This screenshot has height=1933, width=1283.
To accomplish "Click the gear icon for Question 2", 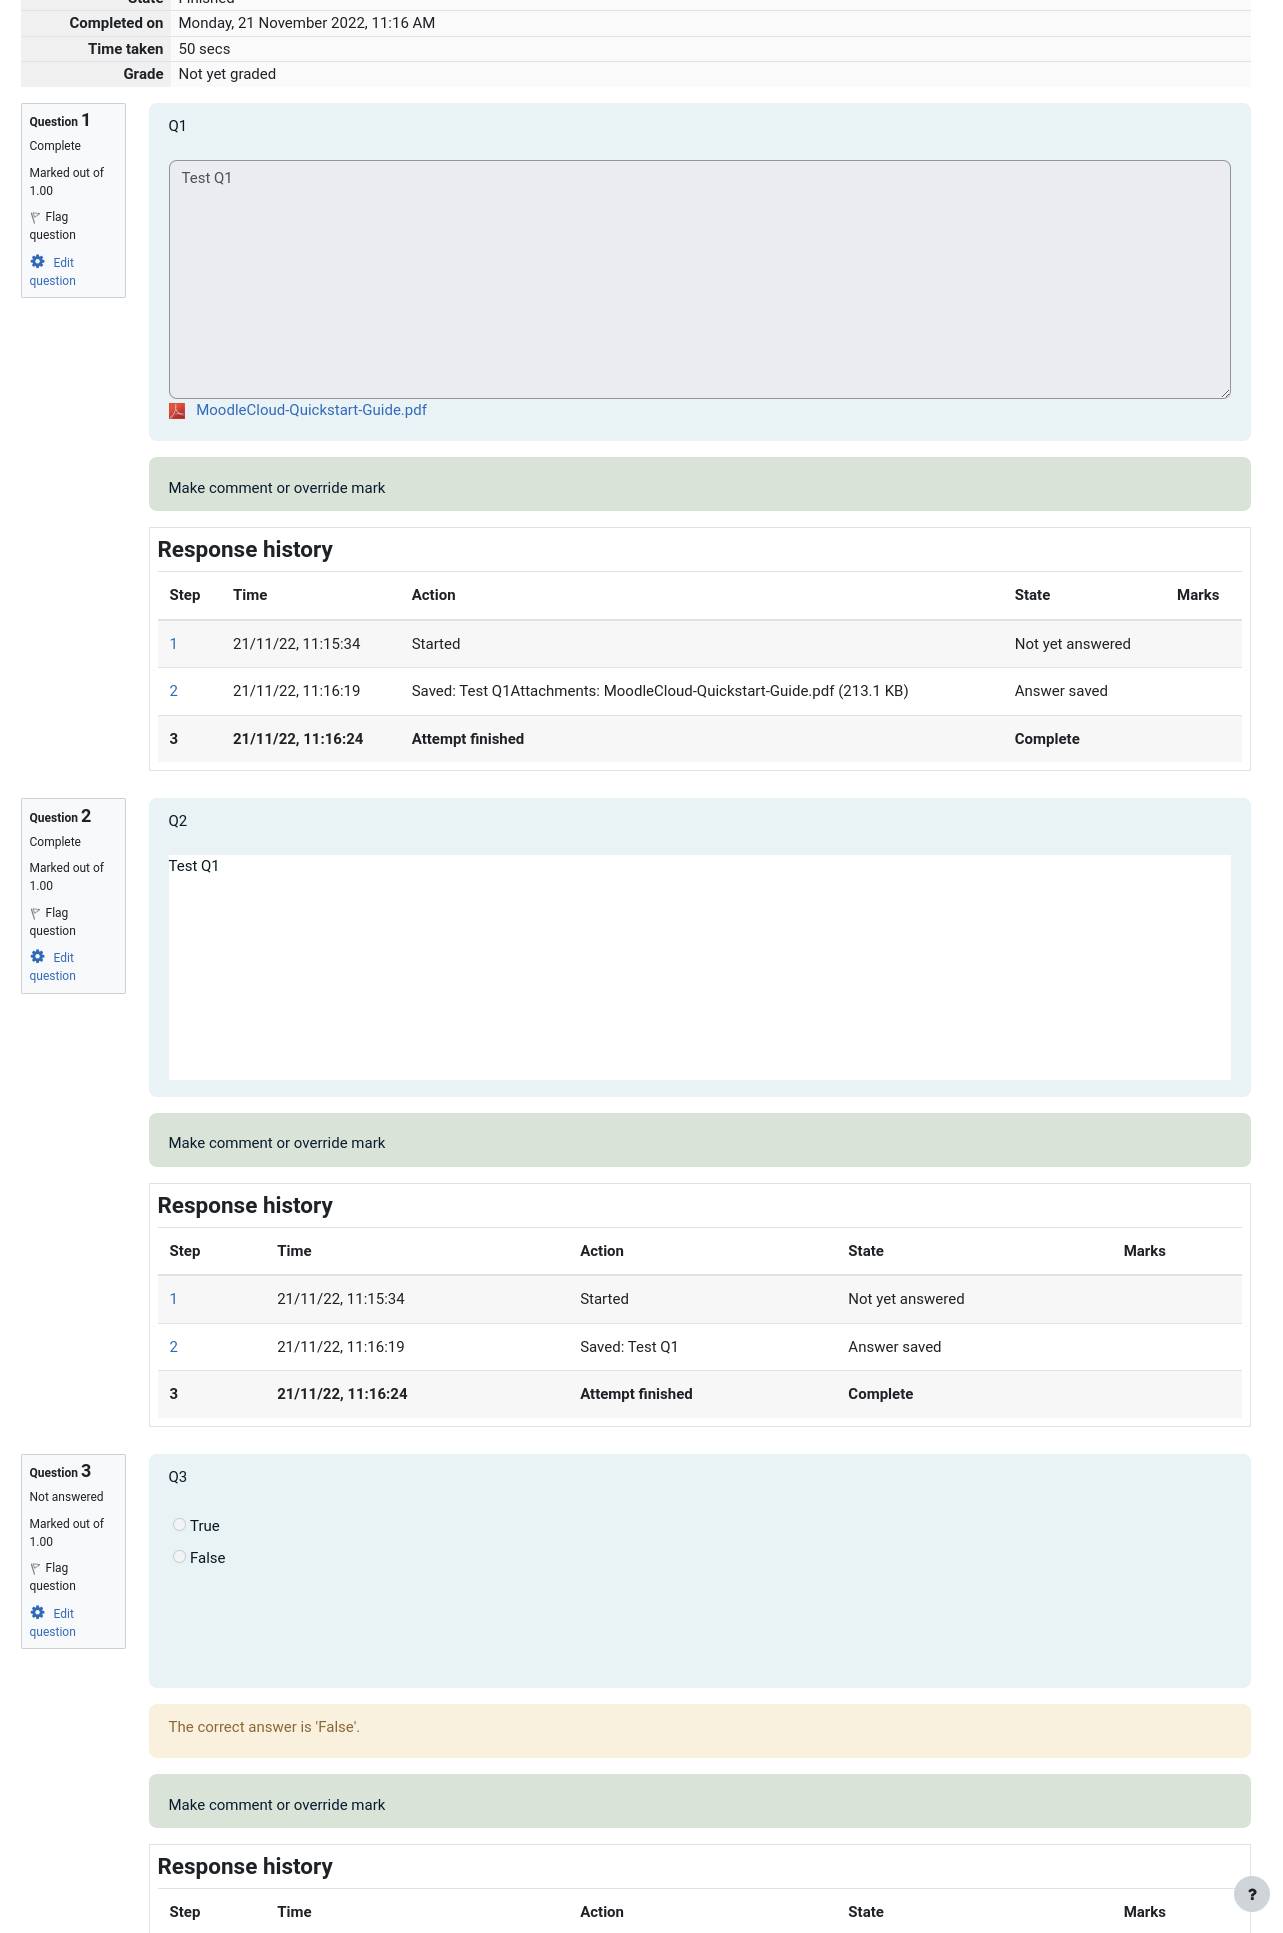I will click(38, 957).
